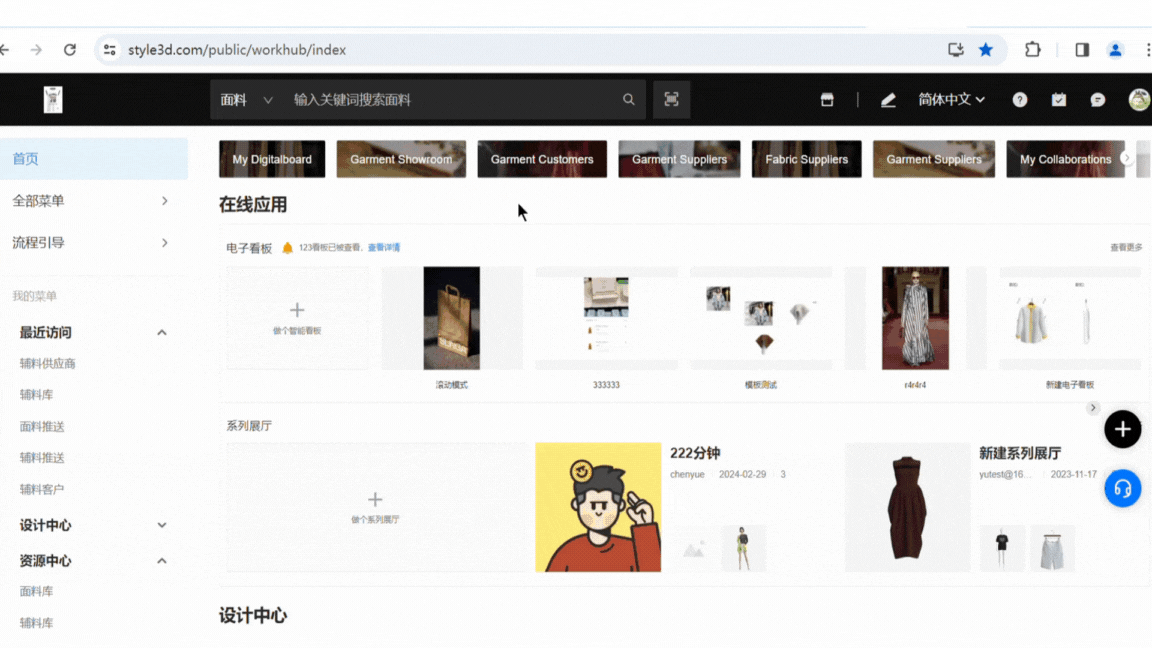
Task: Expand the 全部菜单 menu
Action: [92, 201]
